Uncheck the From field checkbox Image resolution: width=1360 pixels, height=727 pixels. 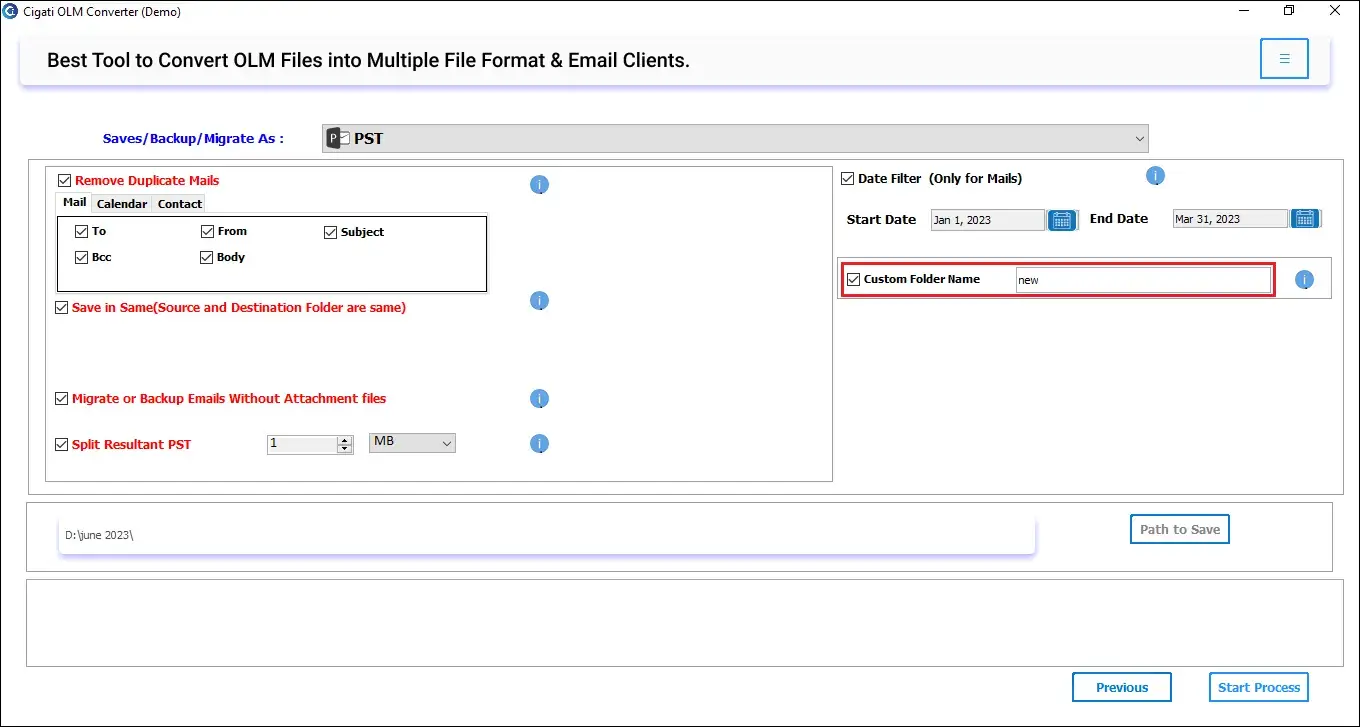[208, 231]
